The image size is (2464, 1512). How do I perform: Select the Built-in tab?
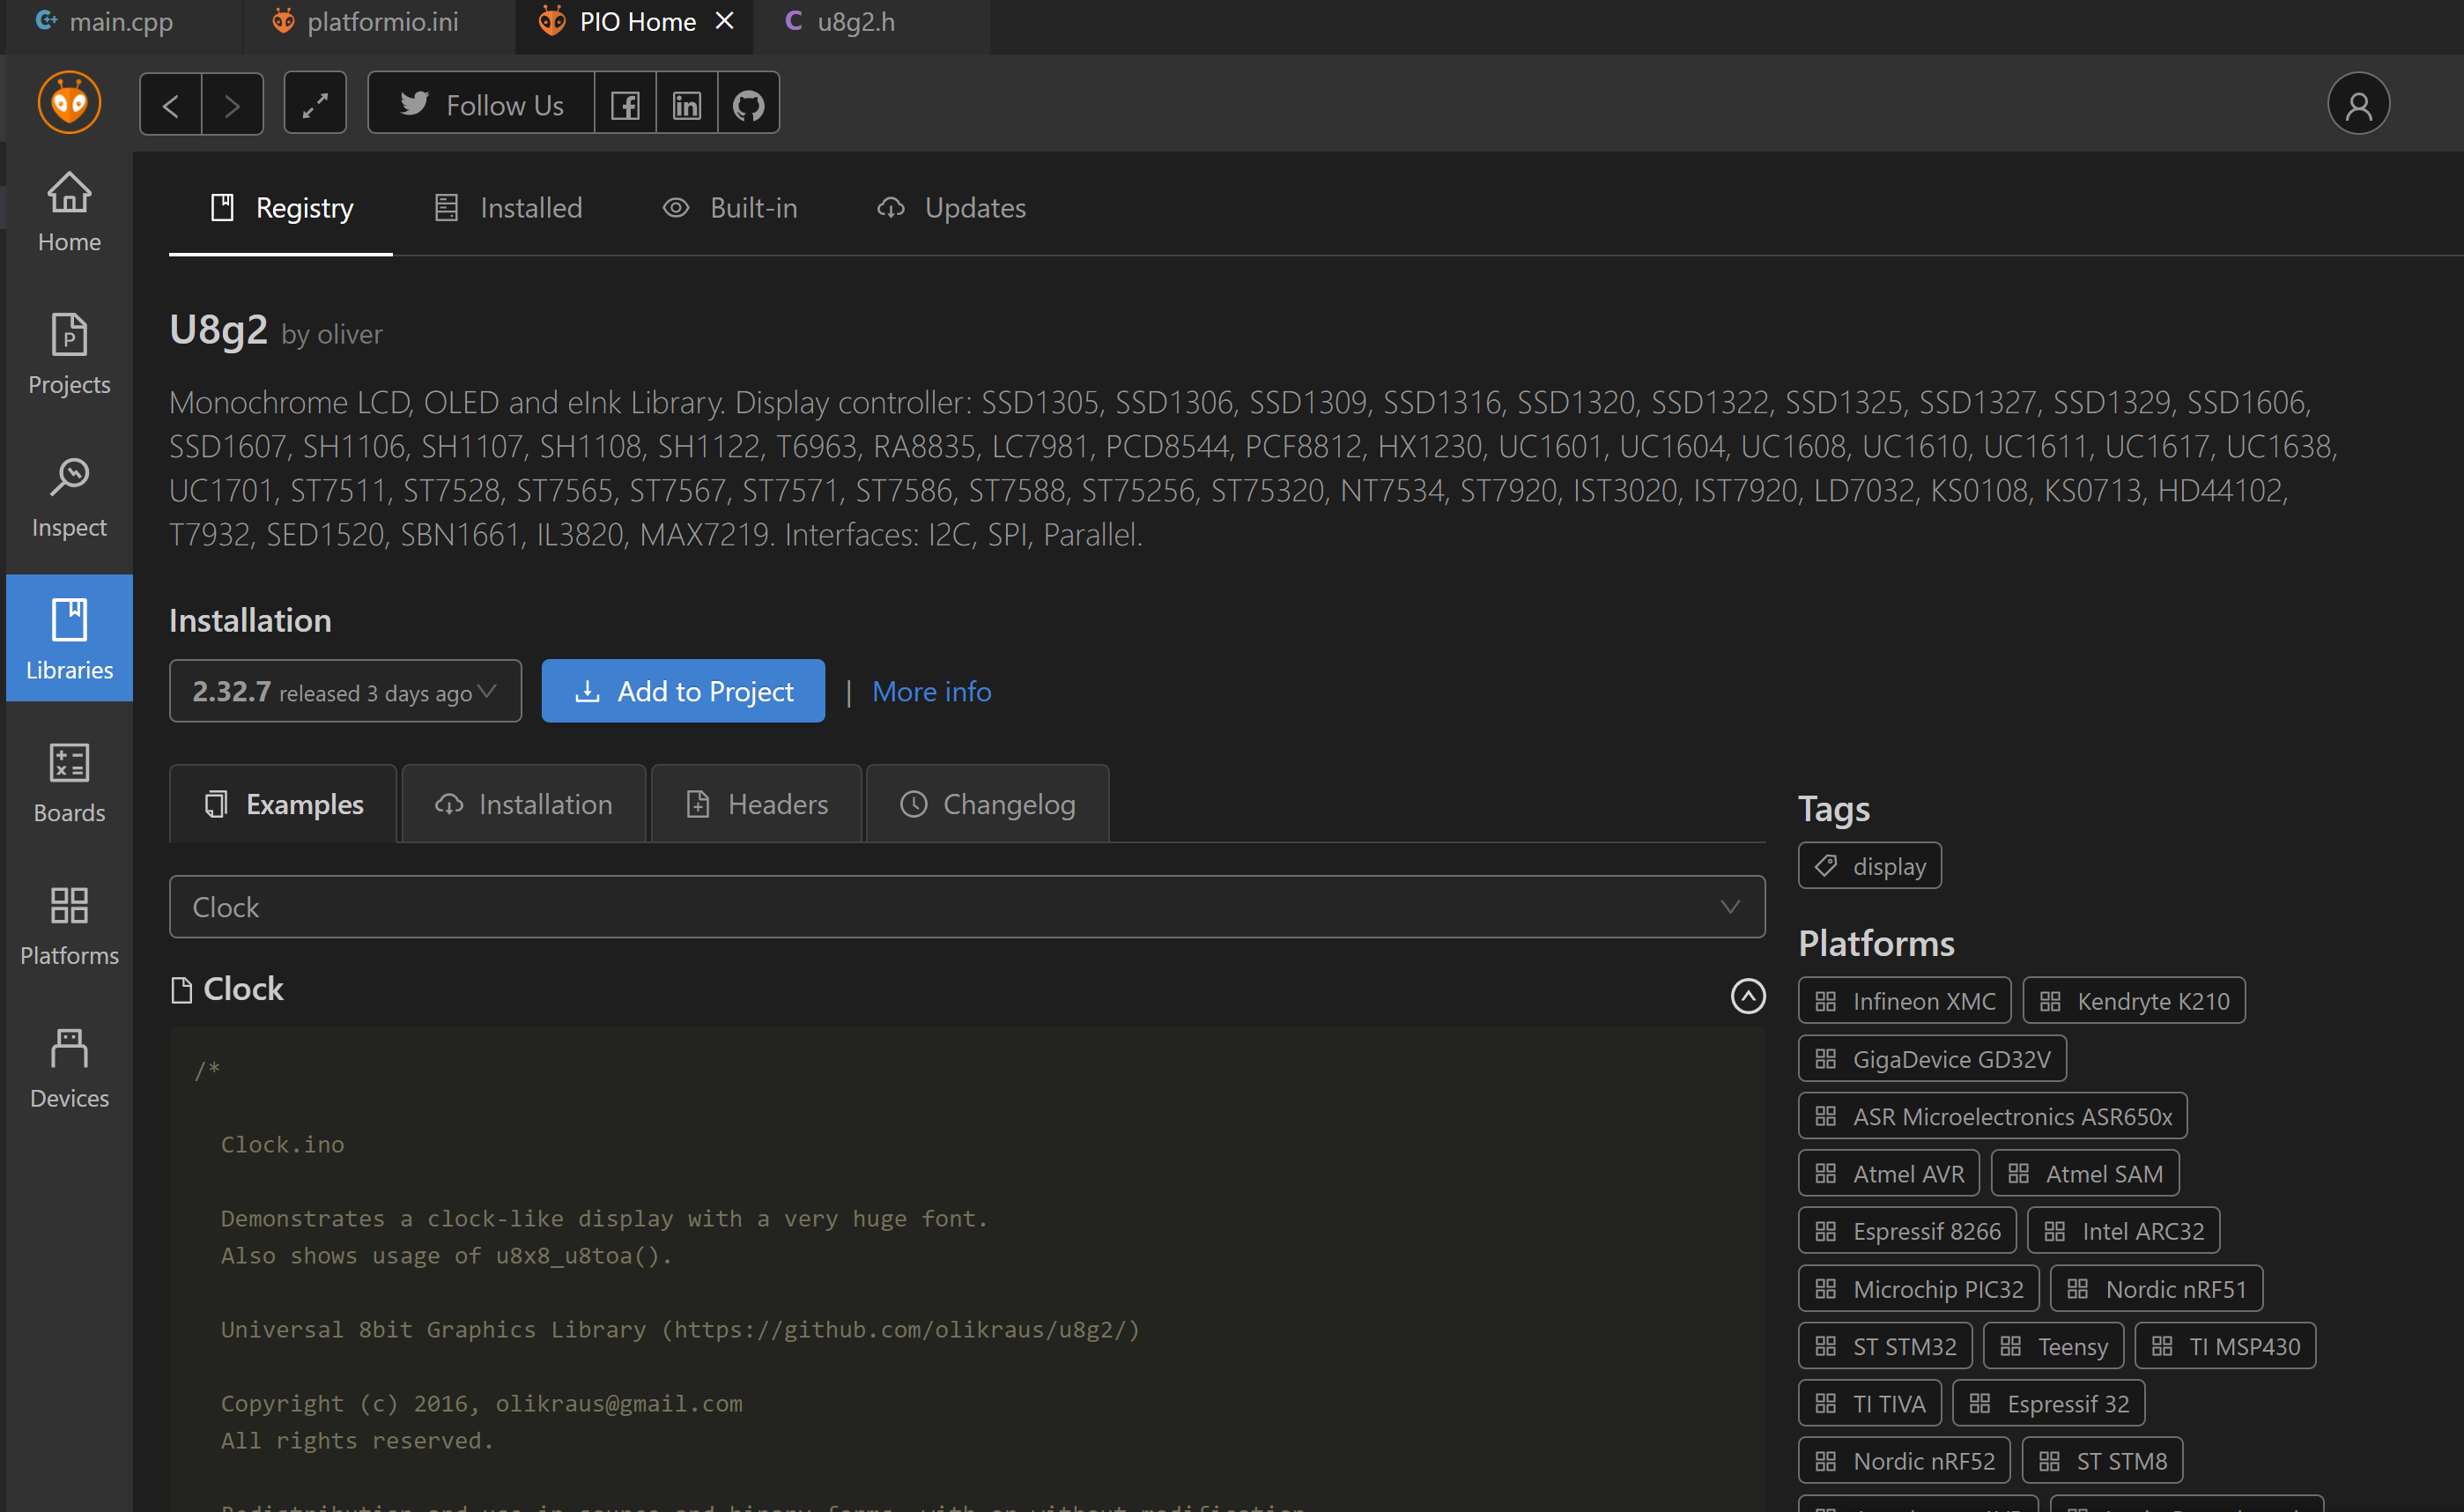pyautogui.click(x=730, y=208)
